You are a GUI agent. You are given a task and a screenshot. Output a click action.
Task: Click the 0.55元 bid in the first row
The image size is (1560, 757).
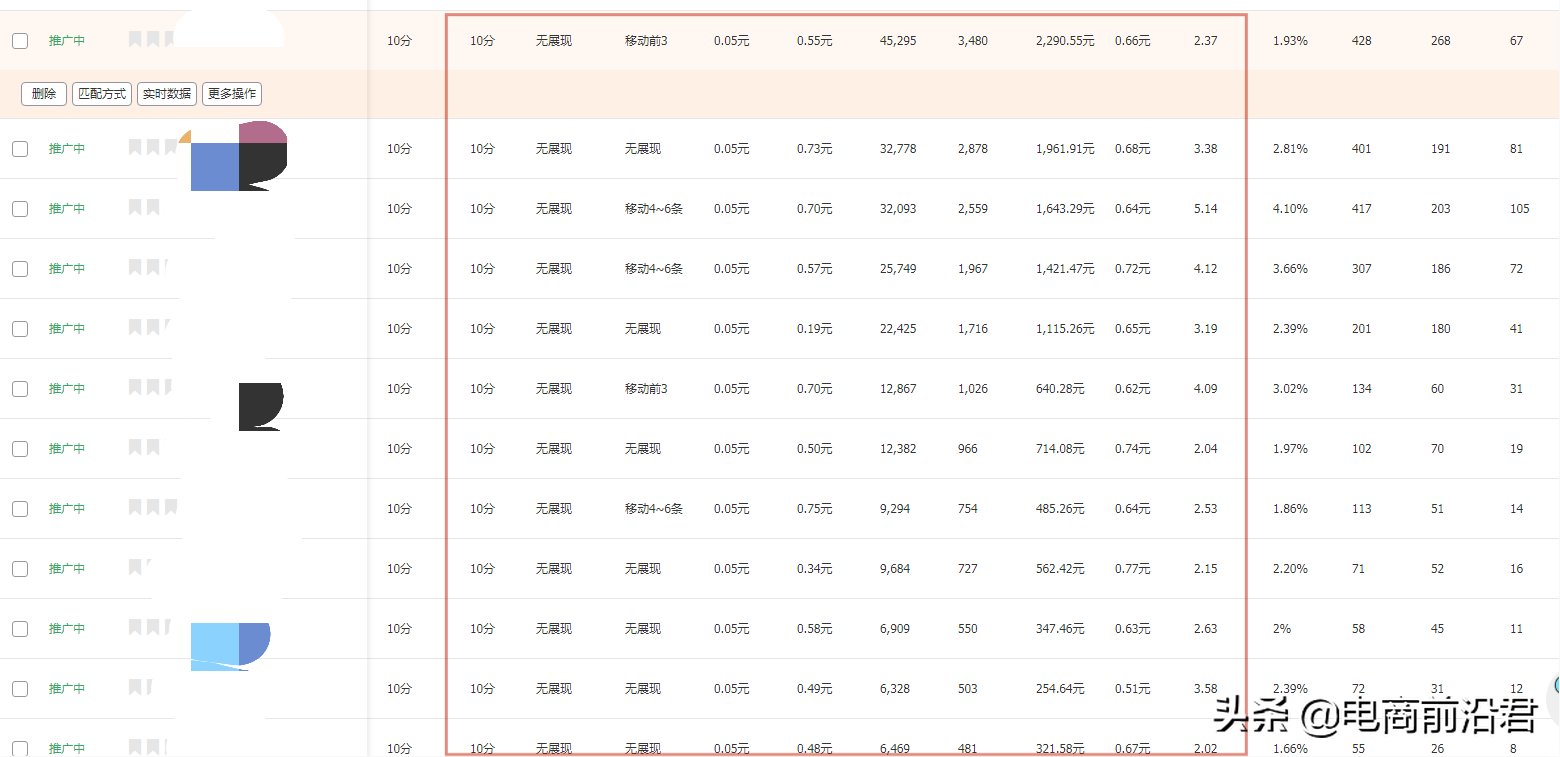pyautogui.click(x=814, y=41)
